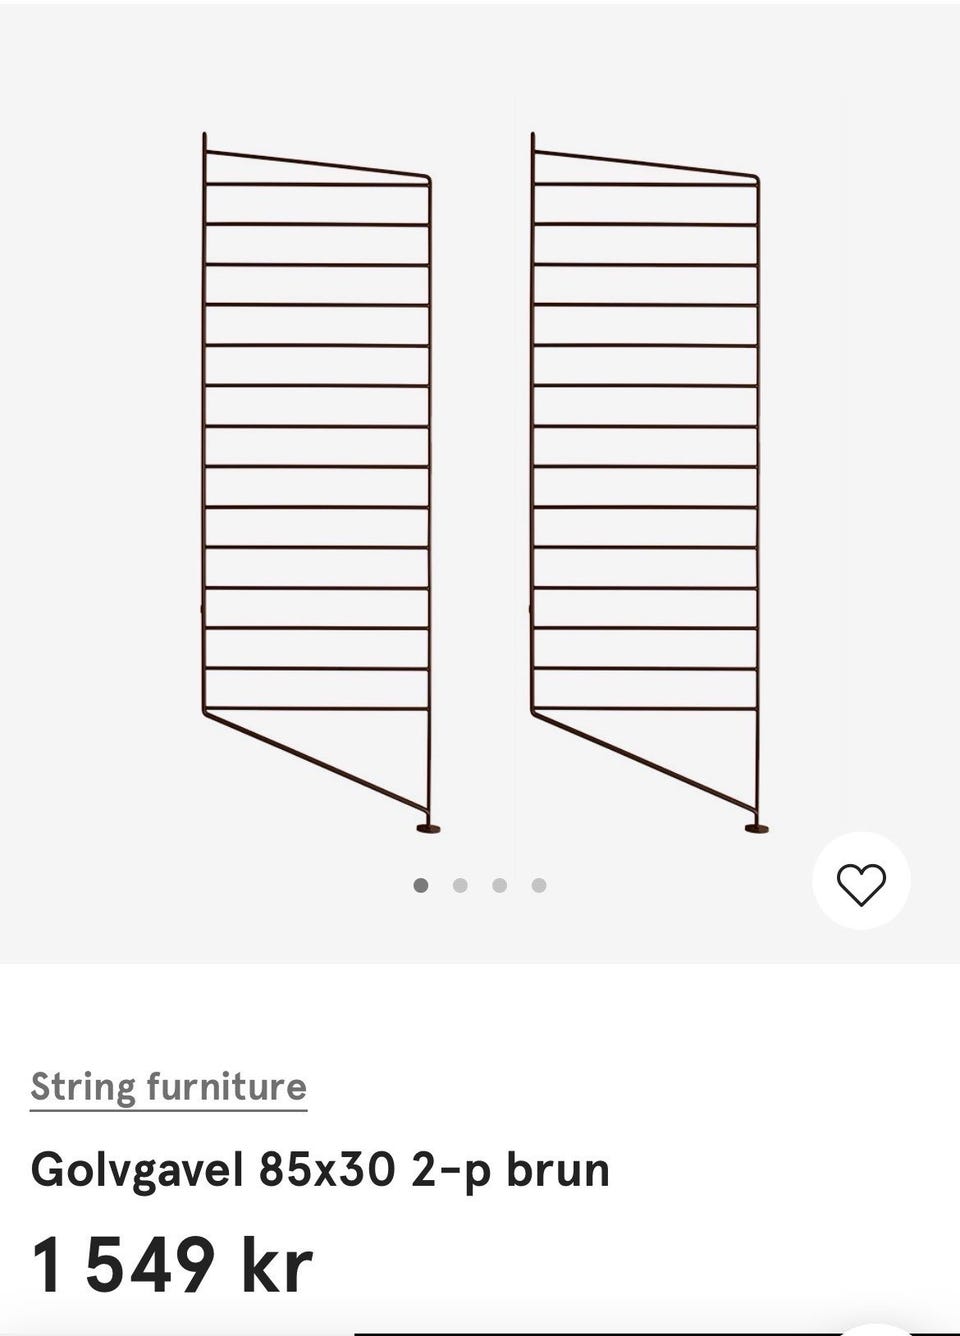Click the "kr" currency label
The image size is (960, 1336).
[276, 1264]
